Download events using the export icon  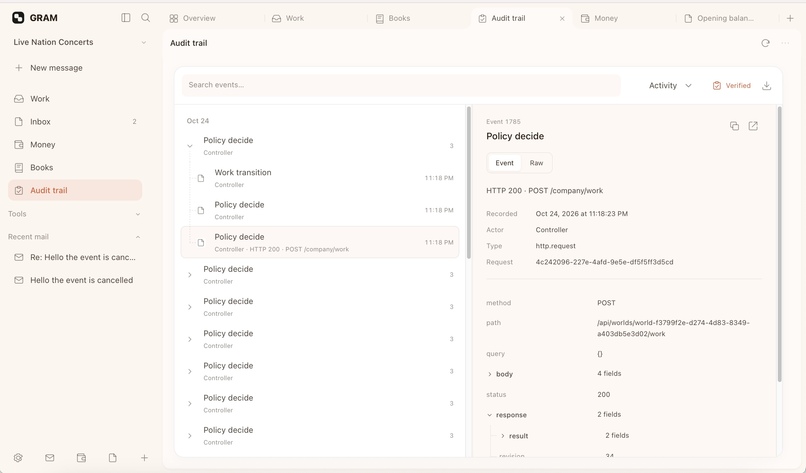(766, 85)
